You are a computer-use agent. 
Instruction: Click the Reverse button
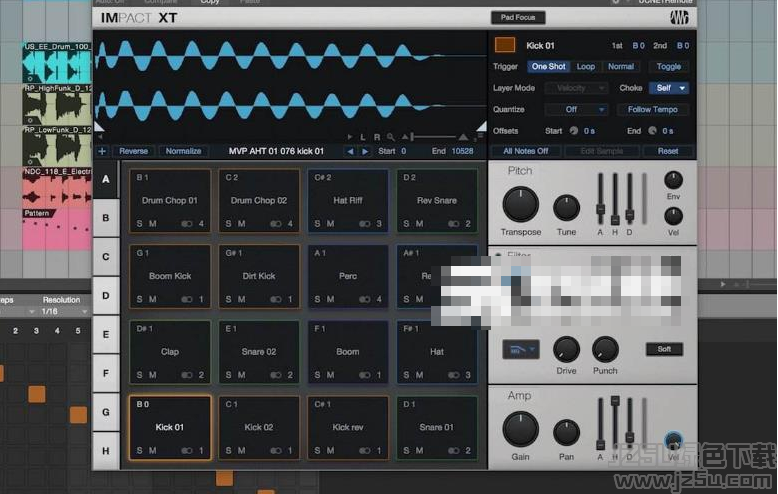[x=133, y=151]
